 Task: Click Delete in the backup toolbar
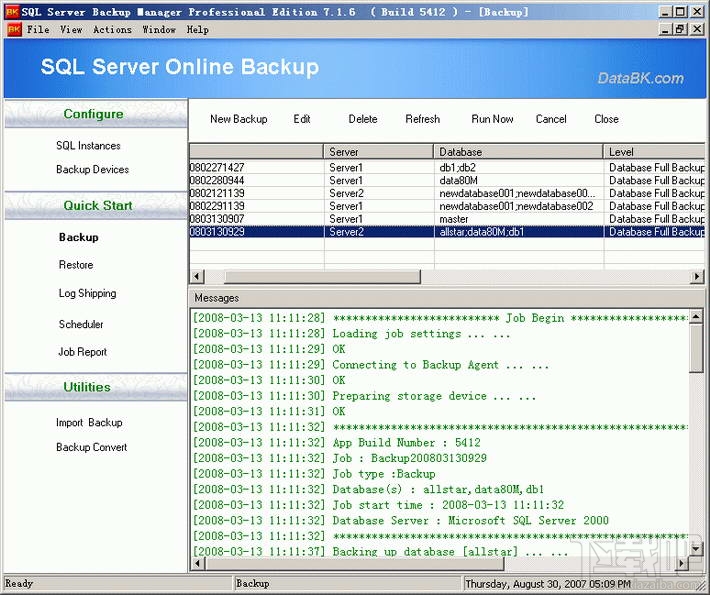363,119
